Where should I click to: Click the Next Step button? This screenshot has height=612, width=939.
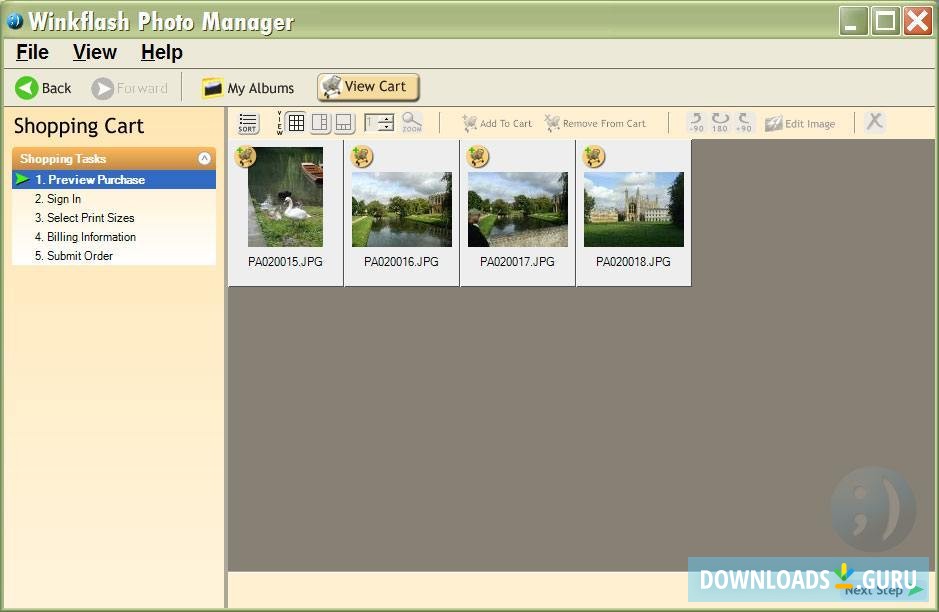pos(884,590)
